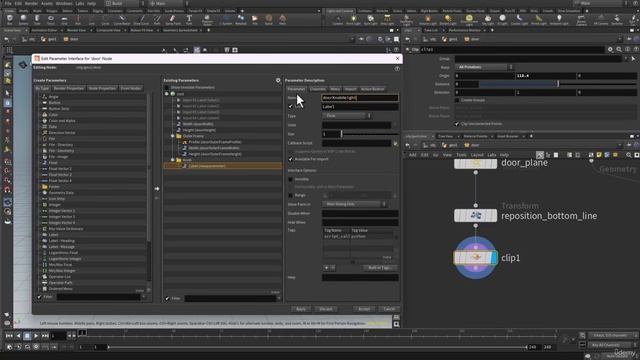Image resolution: width=640 pixels, height=360 pixels.
Task: Open parameter pane gear settings icon
Action: click(610, 49)
